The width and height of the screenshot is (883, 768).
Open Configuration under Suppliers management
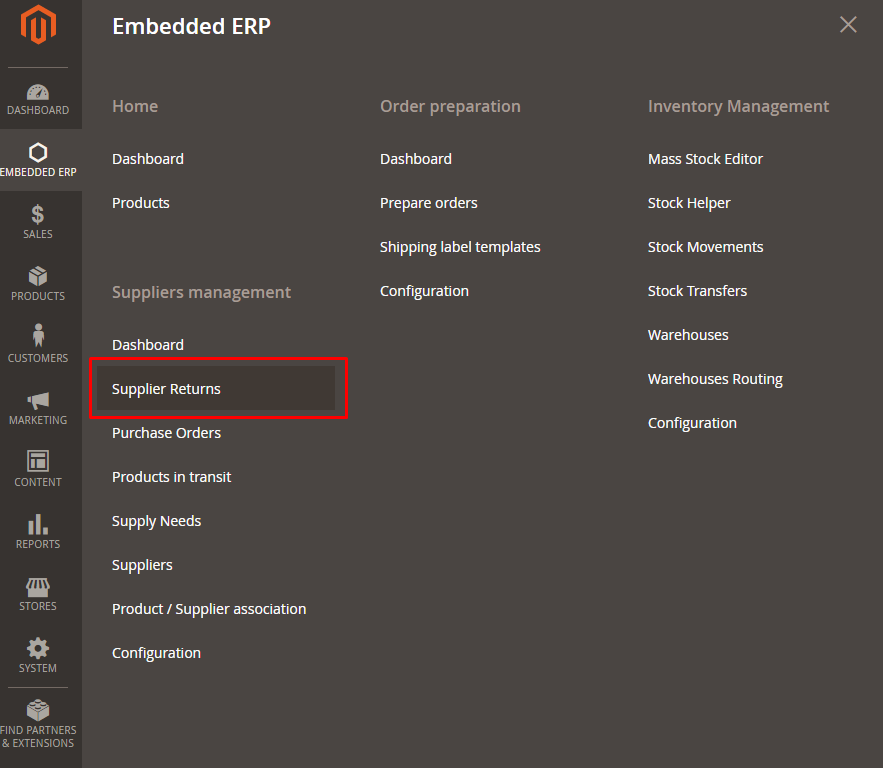pos(157,653)
